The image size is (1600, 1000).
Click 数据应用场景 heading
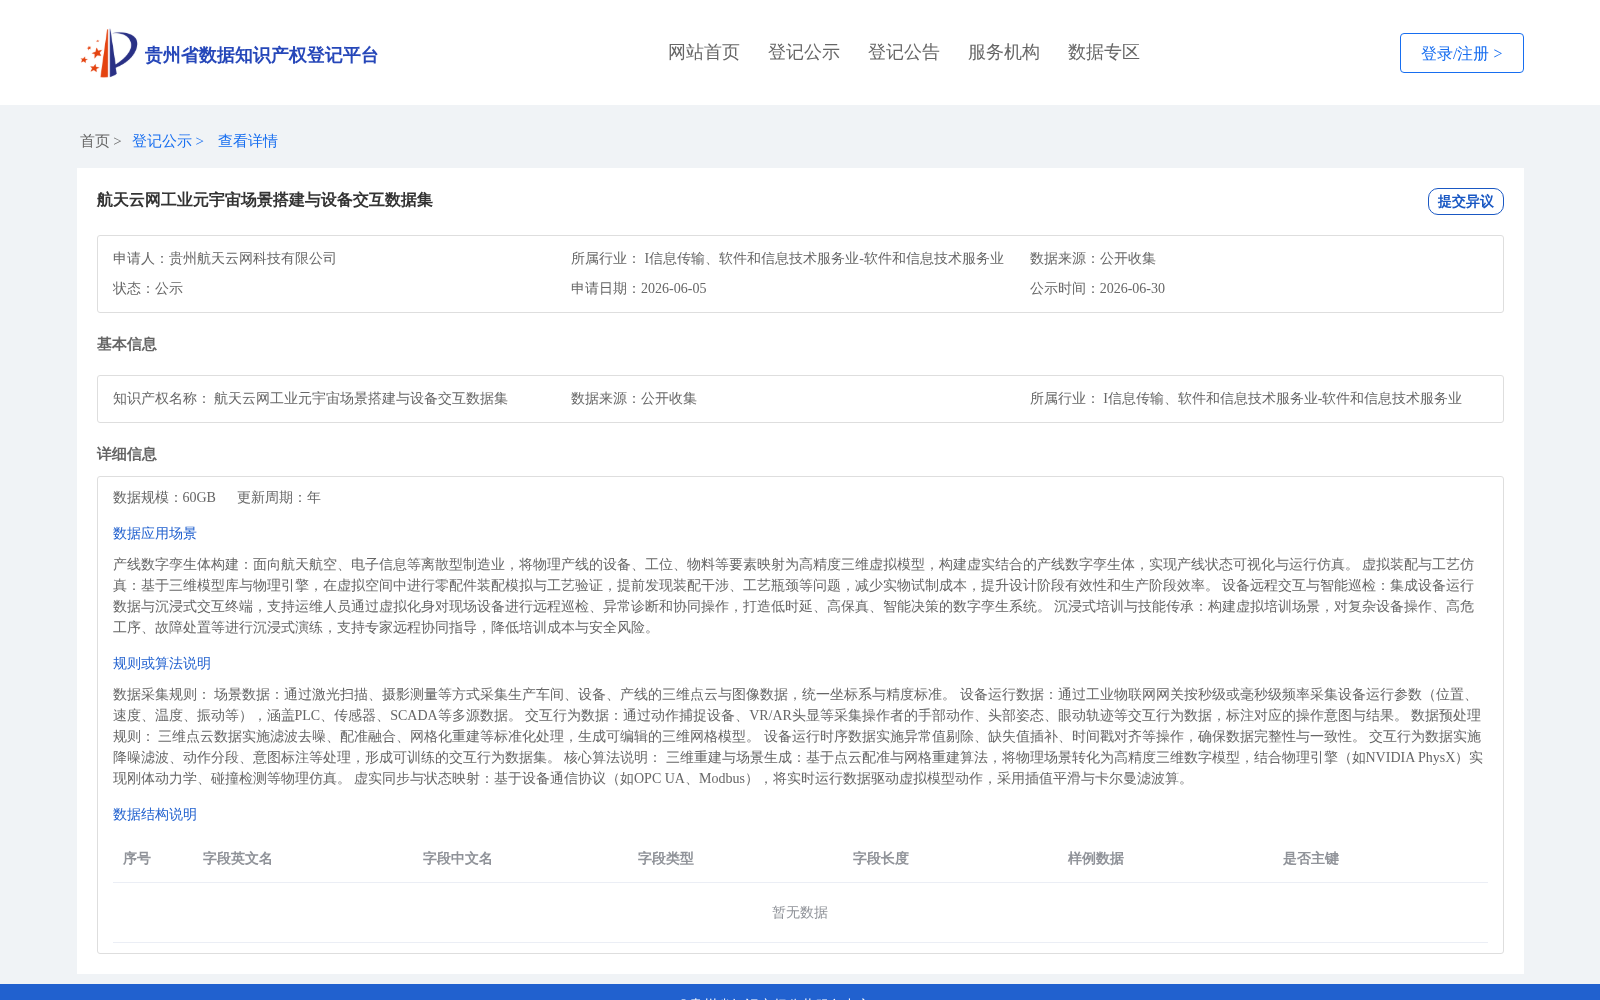coord(155,533)
